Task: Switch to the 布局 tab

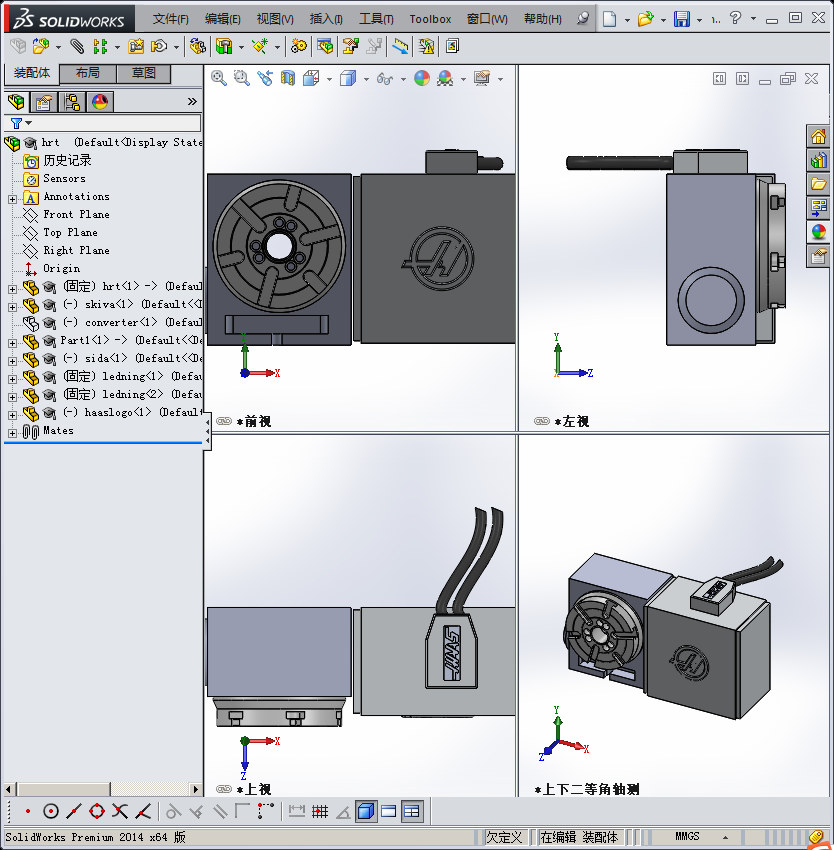Action: tap(87, 73)
